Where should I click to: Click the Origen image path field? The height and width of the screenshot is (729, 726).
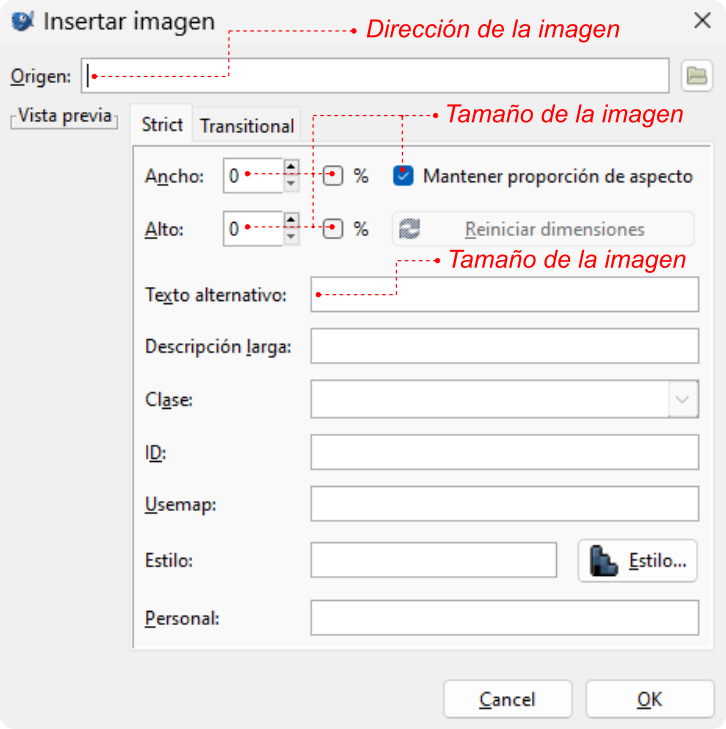pos(375,75)
